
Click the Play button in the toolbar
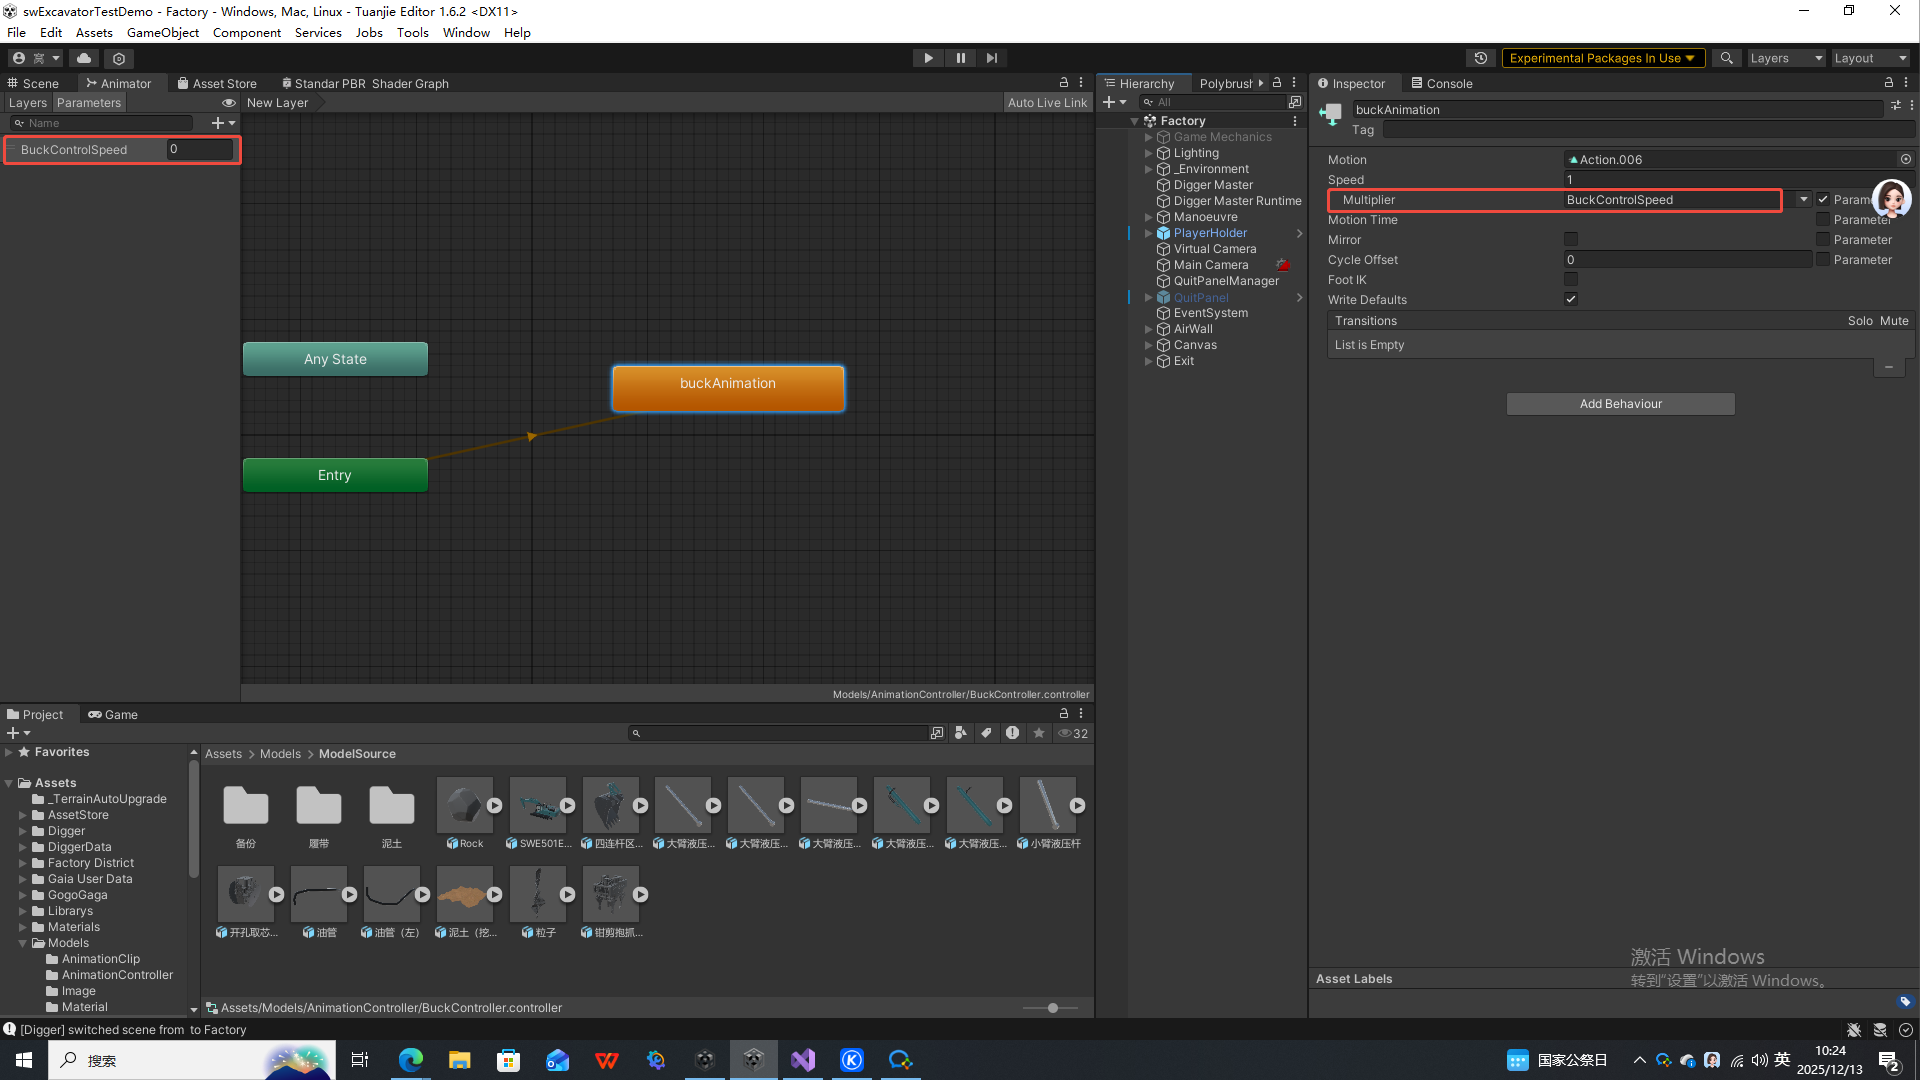tap(928, 58)
